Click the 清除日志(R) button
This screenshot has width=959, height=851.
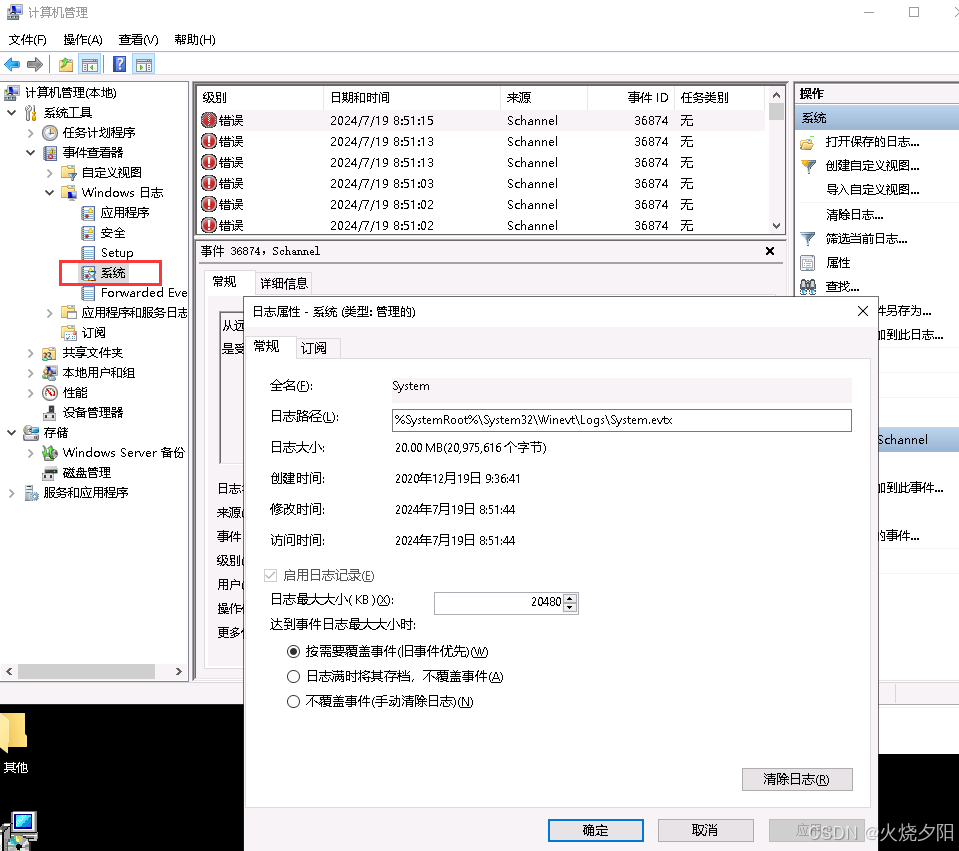pos(797,779)
